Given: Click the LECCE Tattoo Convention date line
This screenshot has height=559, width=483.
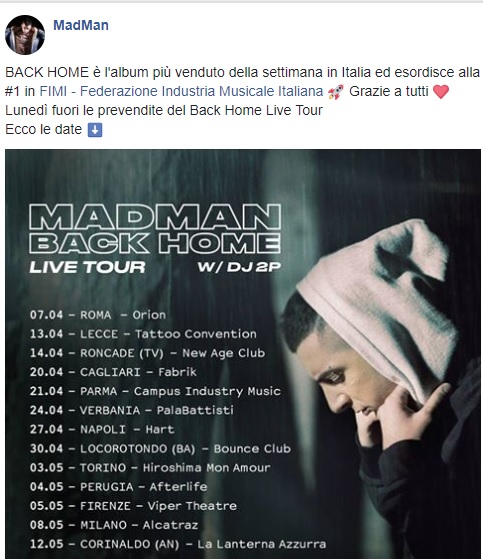Looking at the screenshot, I should click(x=143, y=334).
